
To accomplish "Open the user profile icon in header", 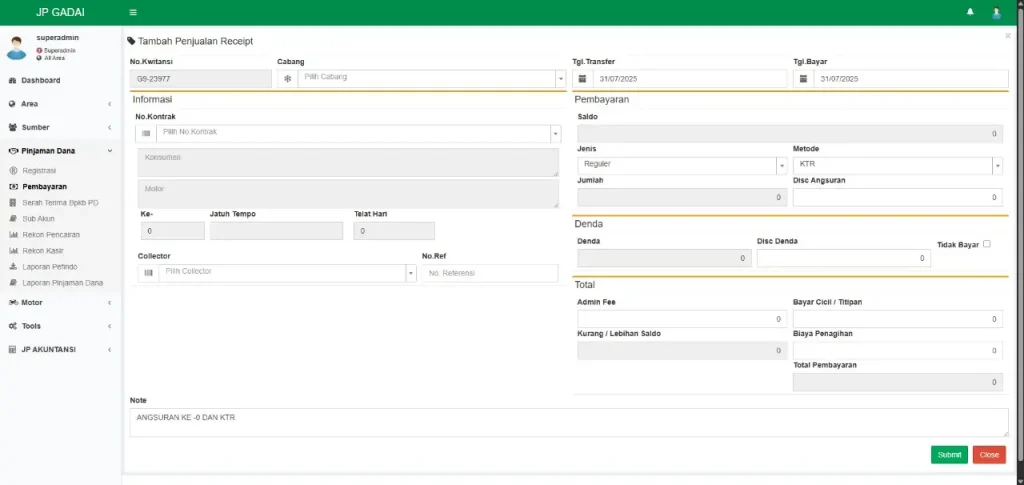I will [x=997, y=12].
